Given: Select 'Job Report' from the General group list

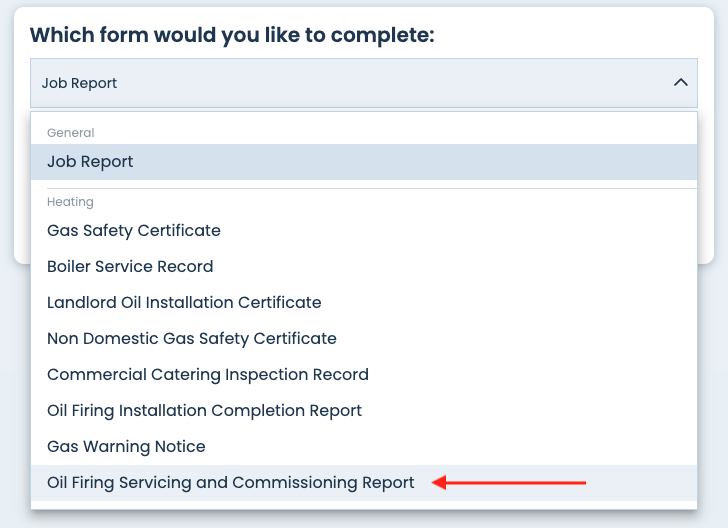Looking at the screenshot, I should 90,162.
